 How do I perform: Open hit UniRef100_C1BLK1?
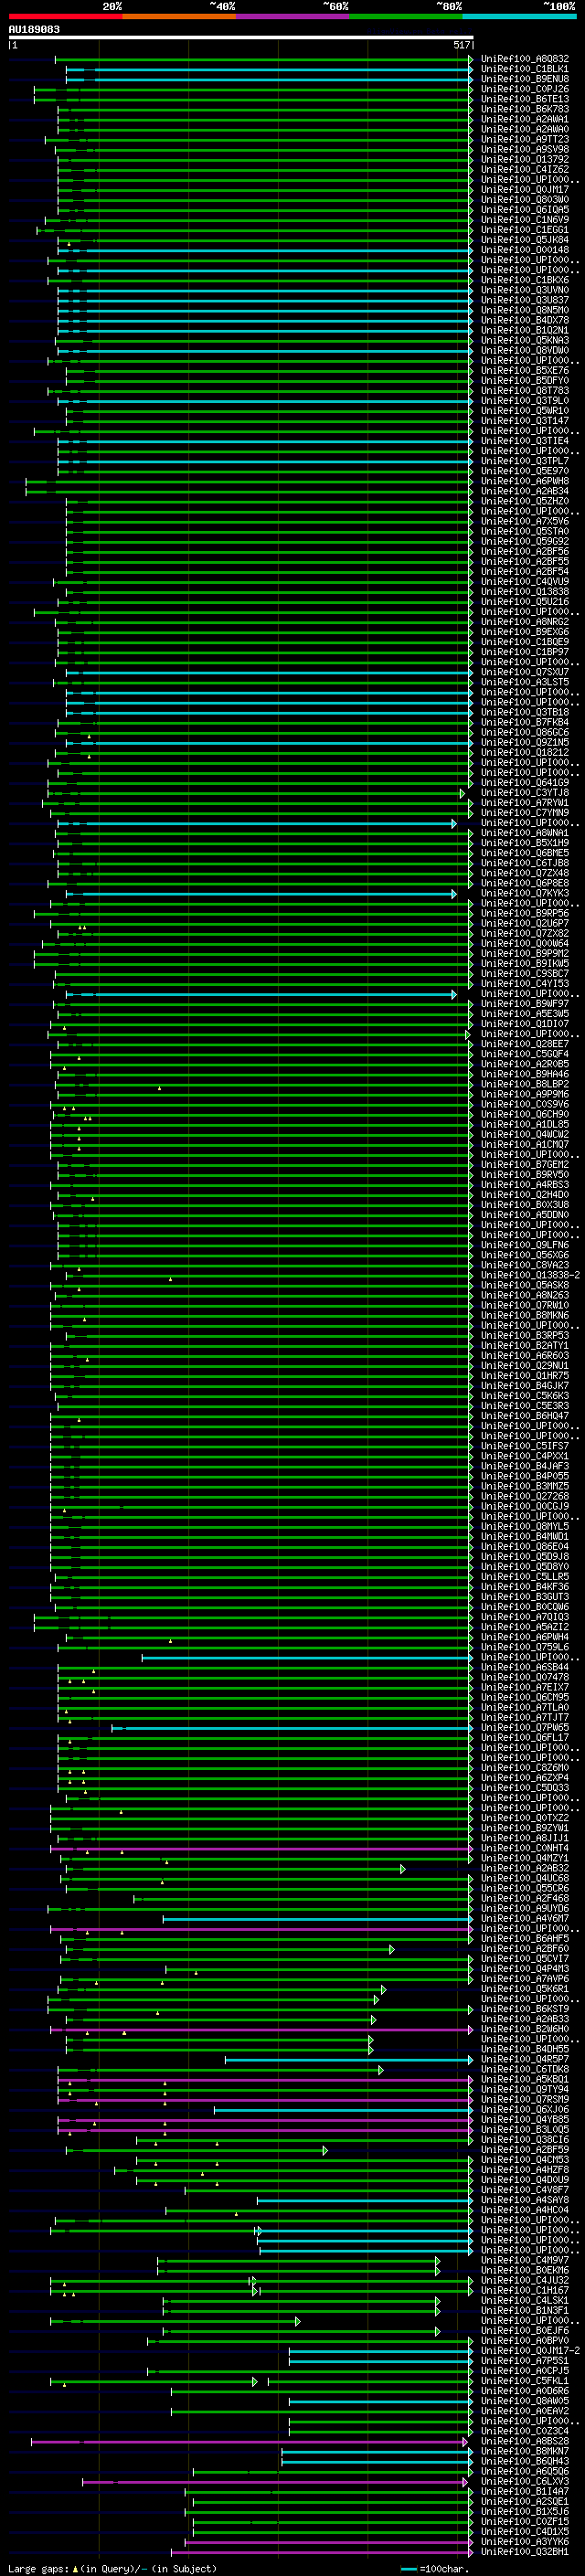(x=525, y=69)
